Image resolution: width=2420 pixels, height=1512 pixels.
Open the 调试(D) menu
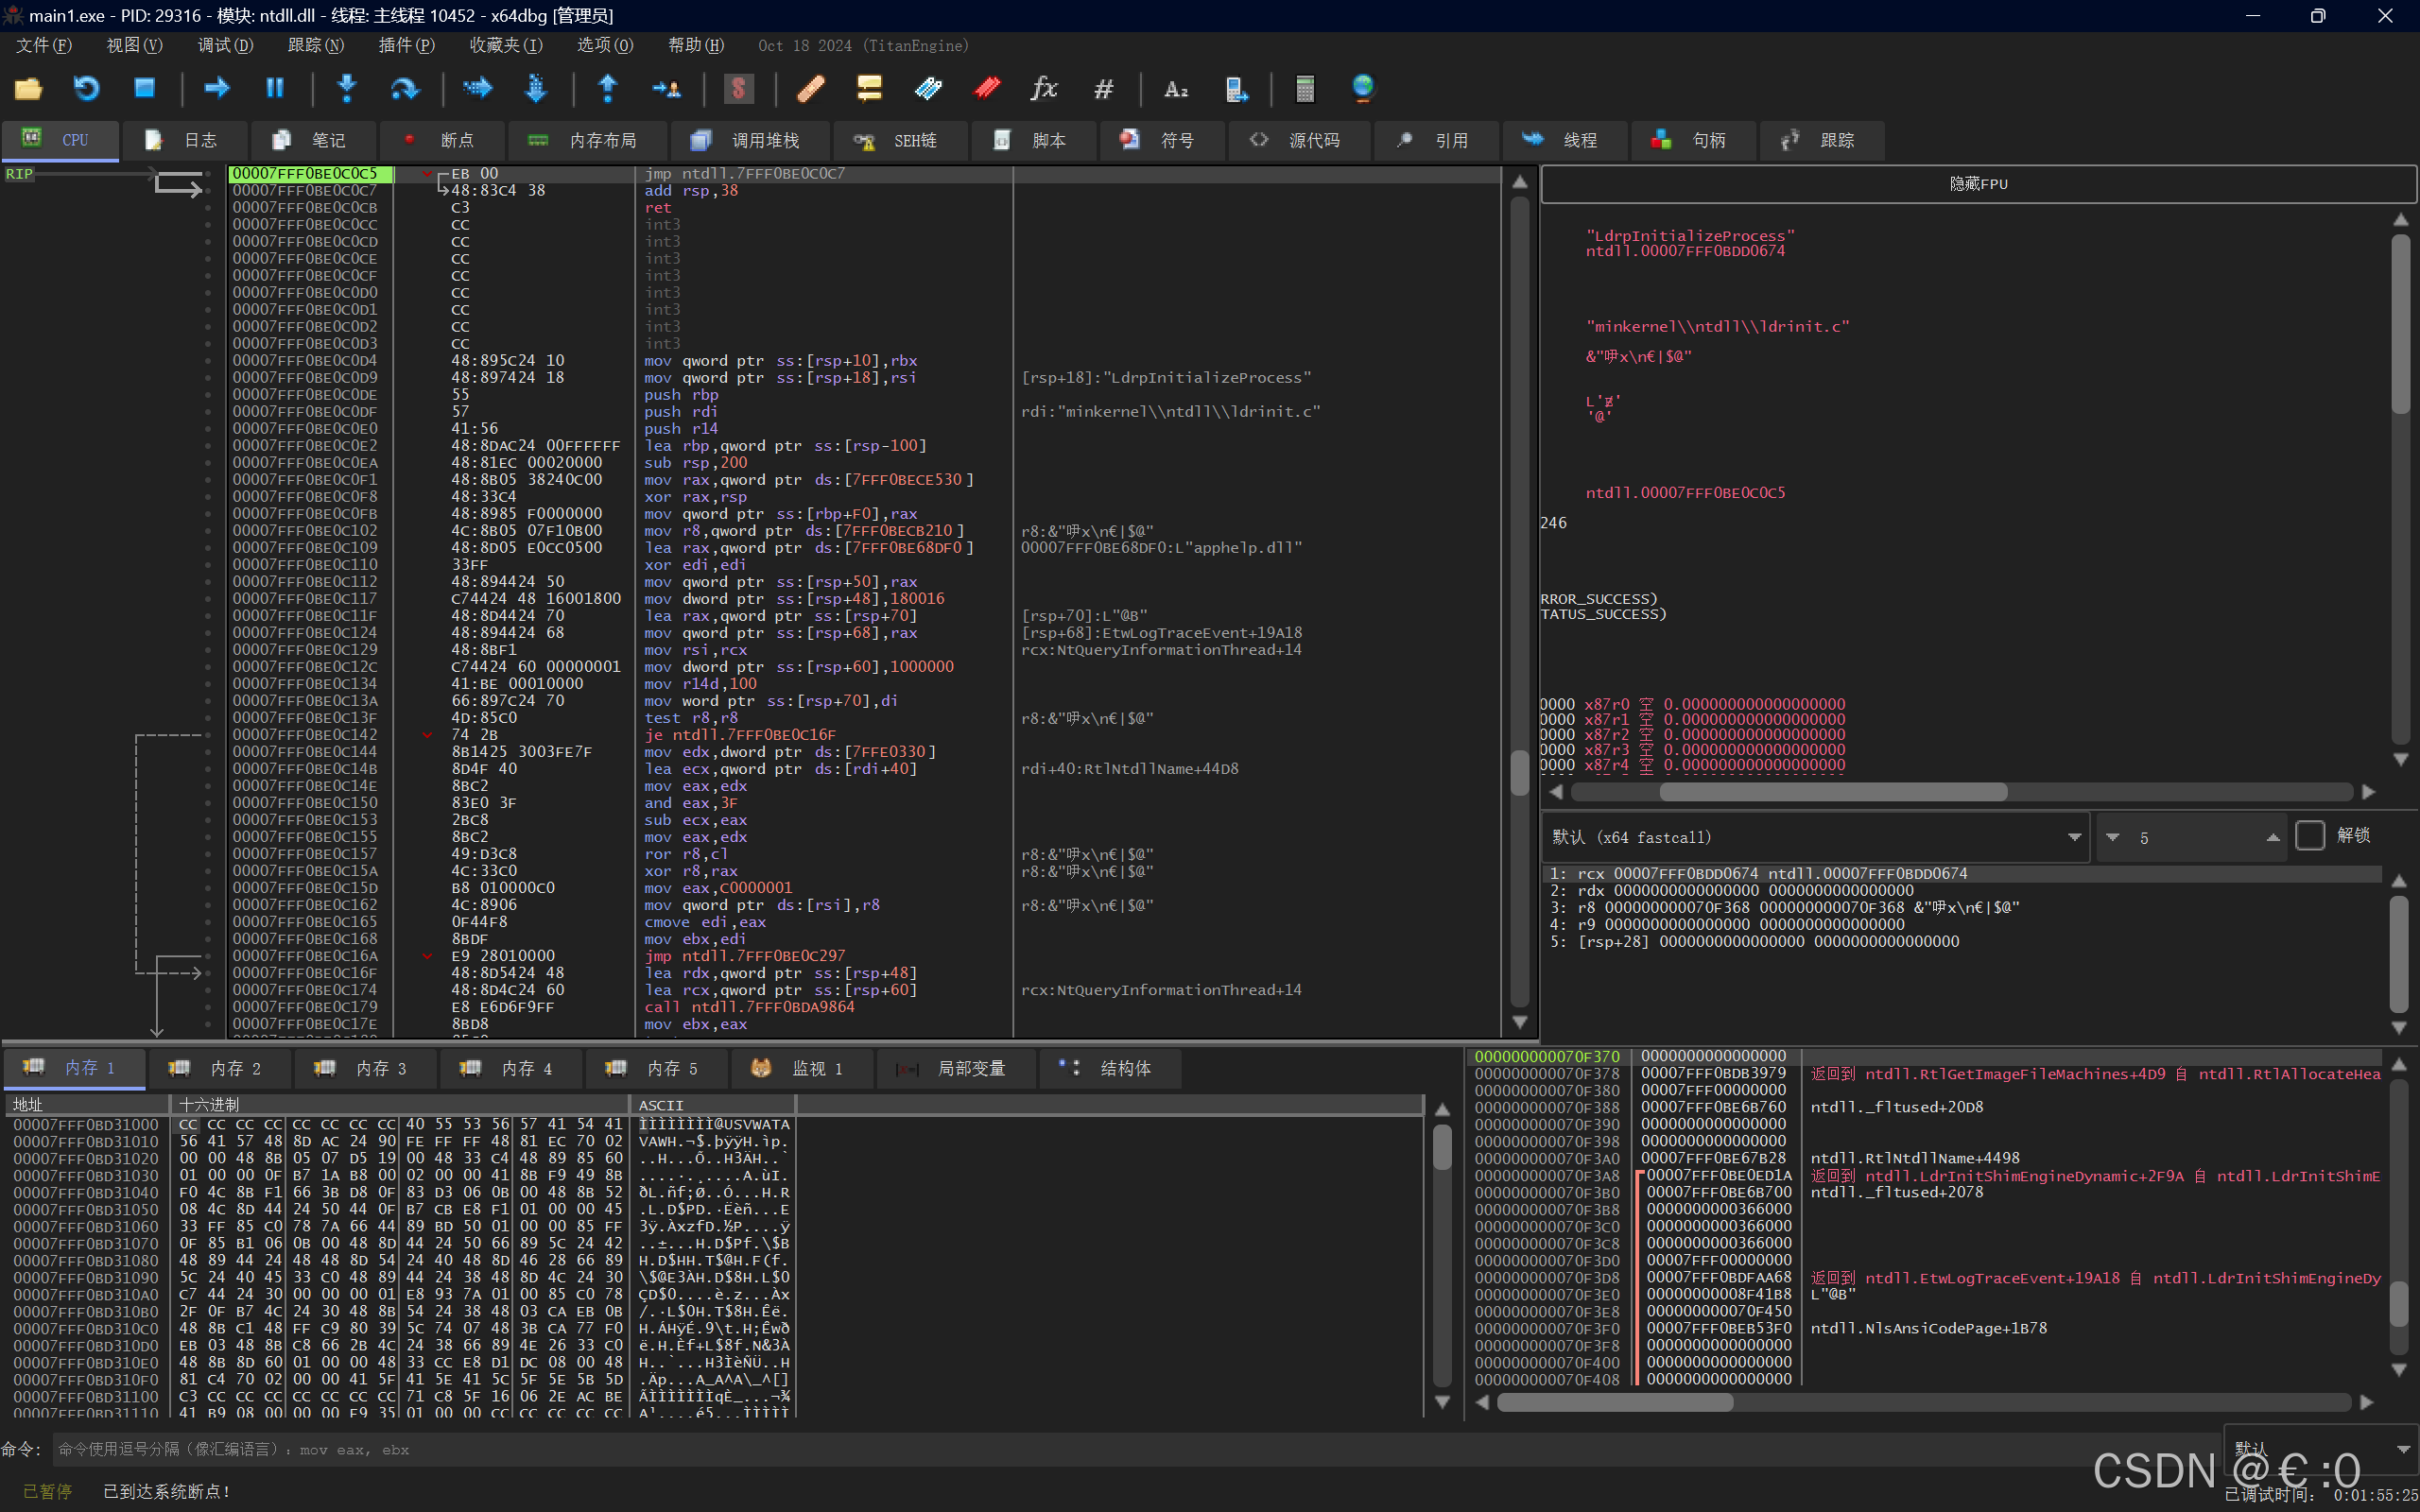pyautogui.click(x=225, y=46)
